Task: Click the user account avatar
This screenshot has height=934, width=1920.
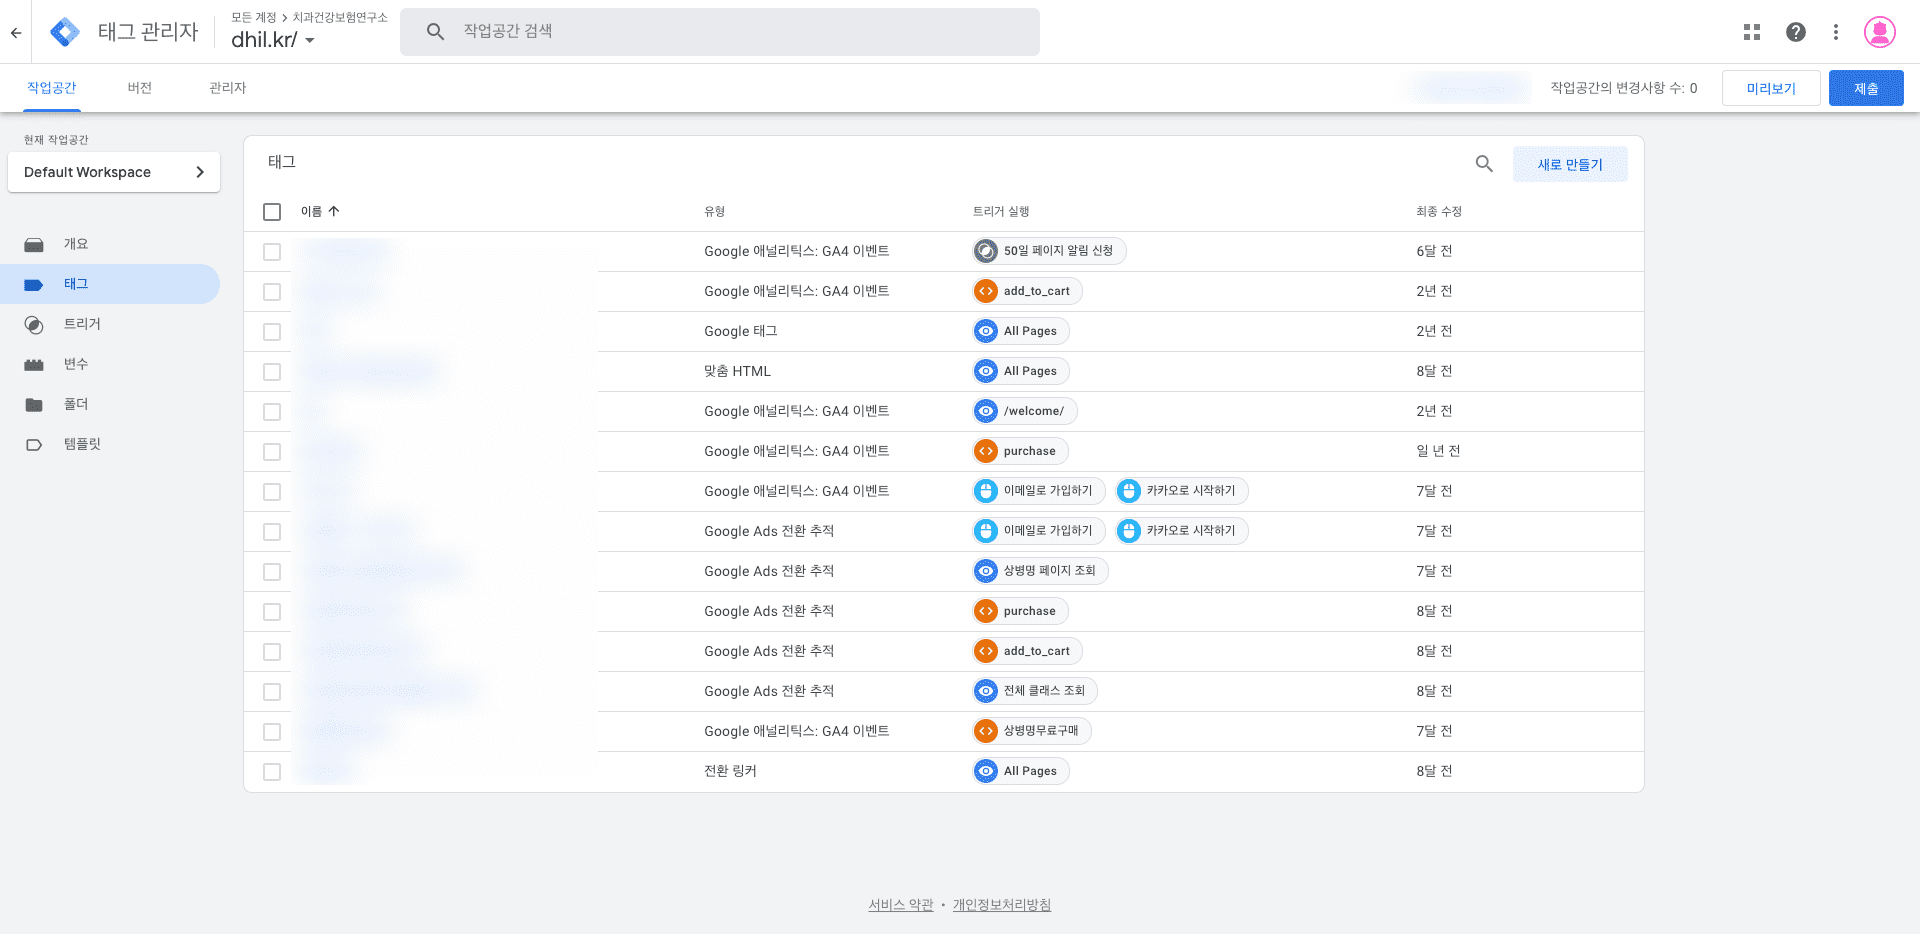Action: [x=1879, y=32]
